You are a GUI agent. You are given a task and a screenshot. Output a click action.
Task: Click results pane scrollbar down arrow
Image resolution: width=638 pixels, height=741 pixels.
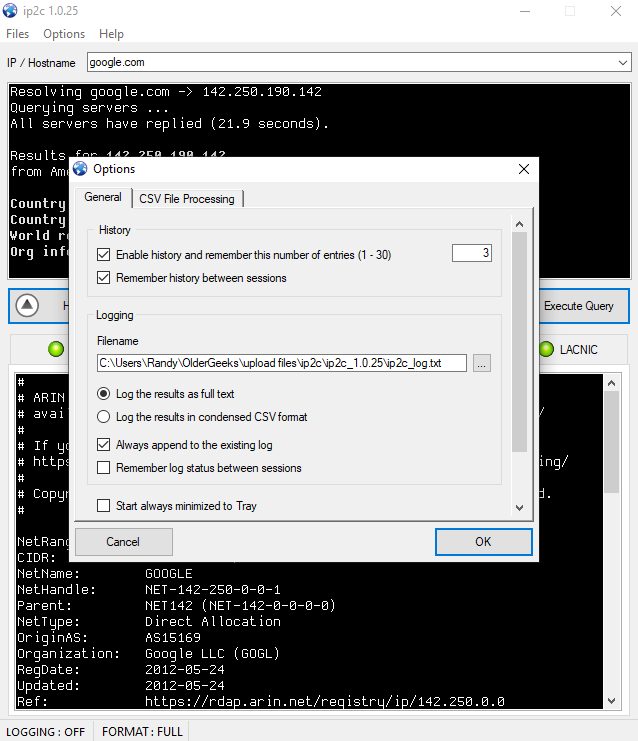coord(612,700)
